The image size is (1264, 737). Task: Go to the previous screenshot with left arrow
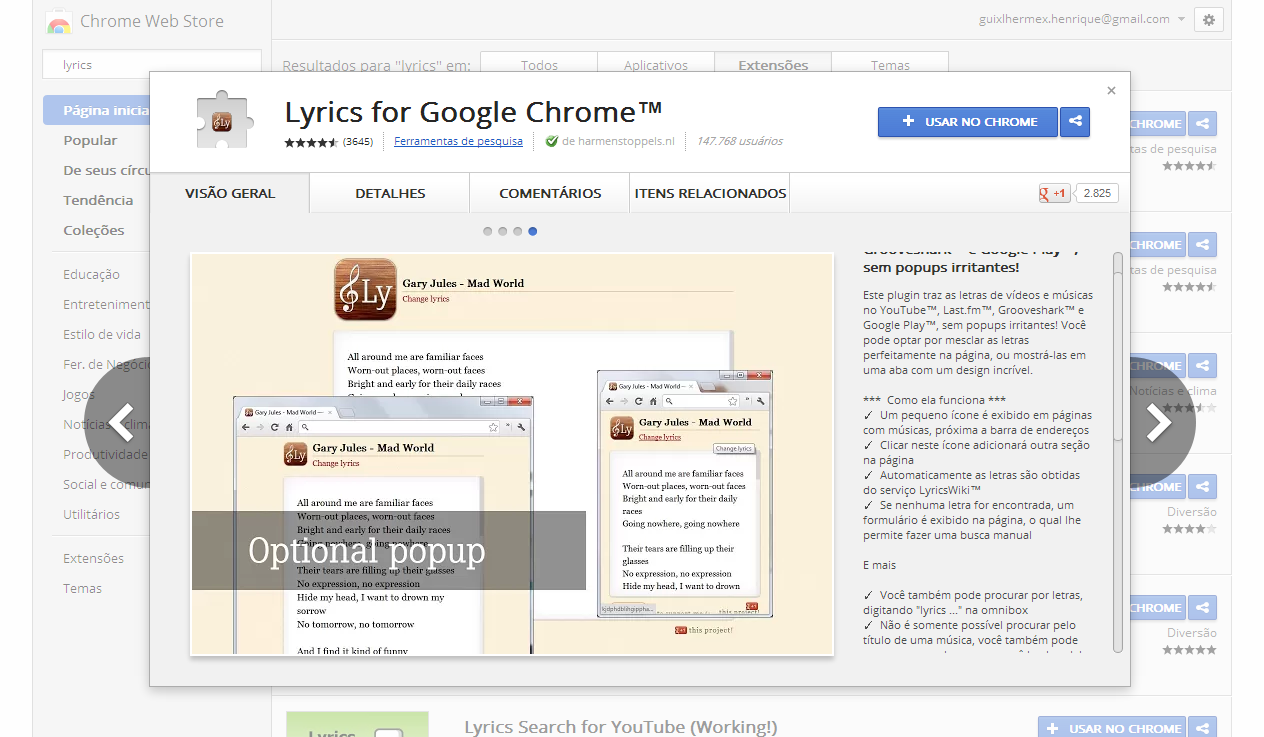pyautogui.click(x=119, y=422)
